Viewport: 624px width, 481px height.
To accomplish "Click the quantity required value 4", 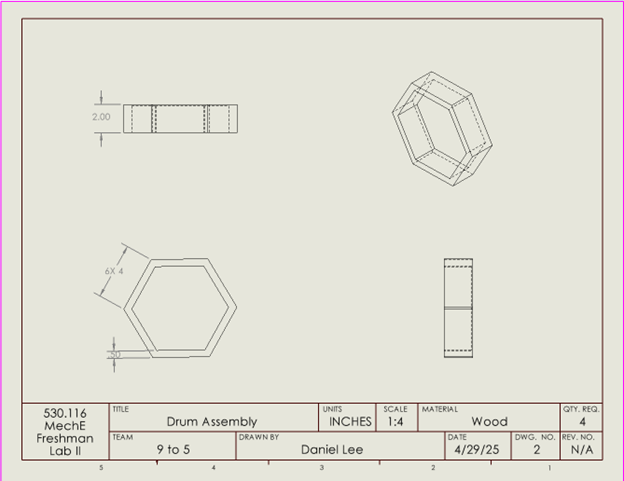I will pos(581,422).
